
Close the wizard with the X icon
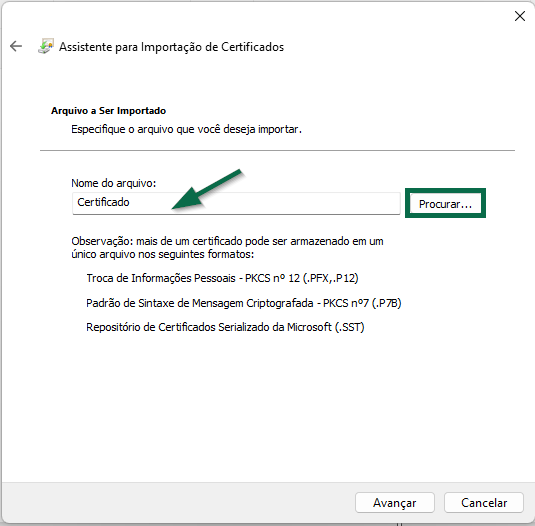[x=520, y=16]
